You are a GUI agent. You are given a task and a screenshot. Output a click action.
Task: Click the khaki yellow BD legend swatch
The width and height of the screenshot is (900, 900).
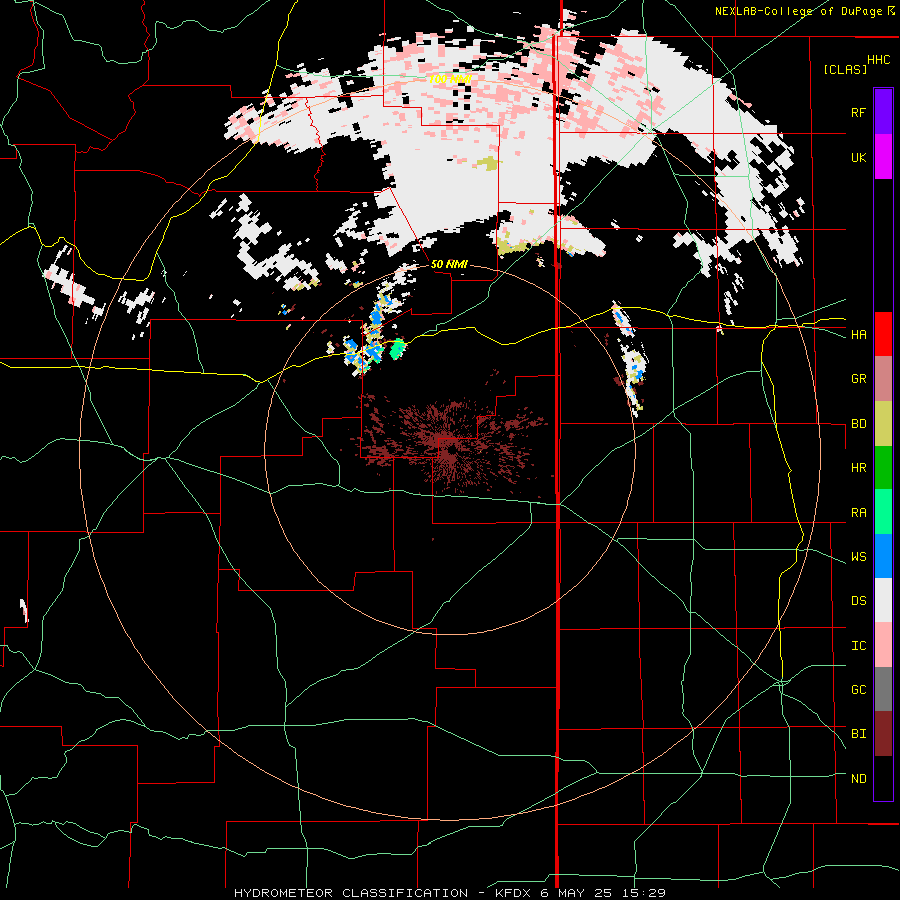tap(883, 423)
